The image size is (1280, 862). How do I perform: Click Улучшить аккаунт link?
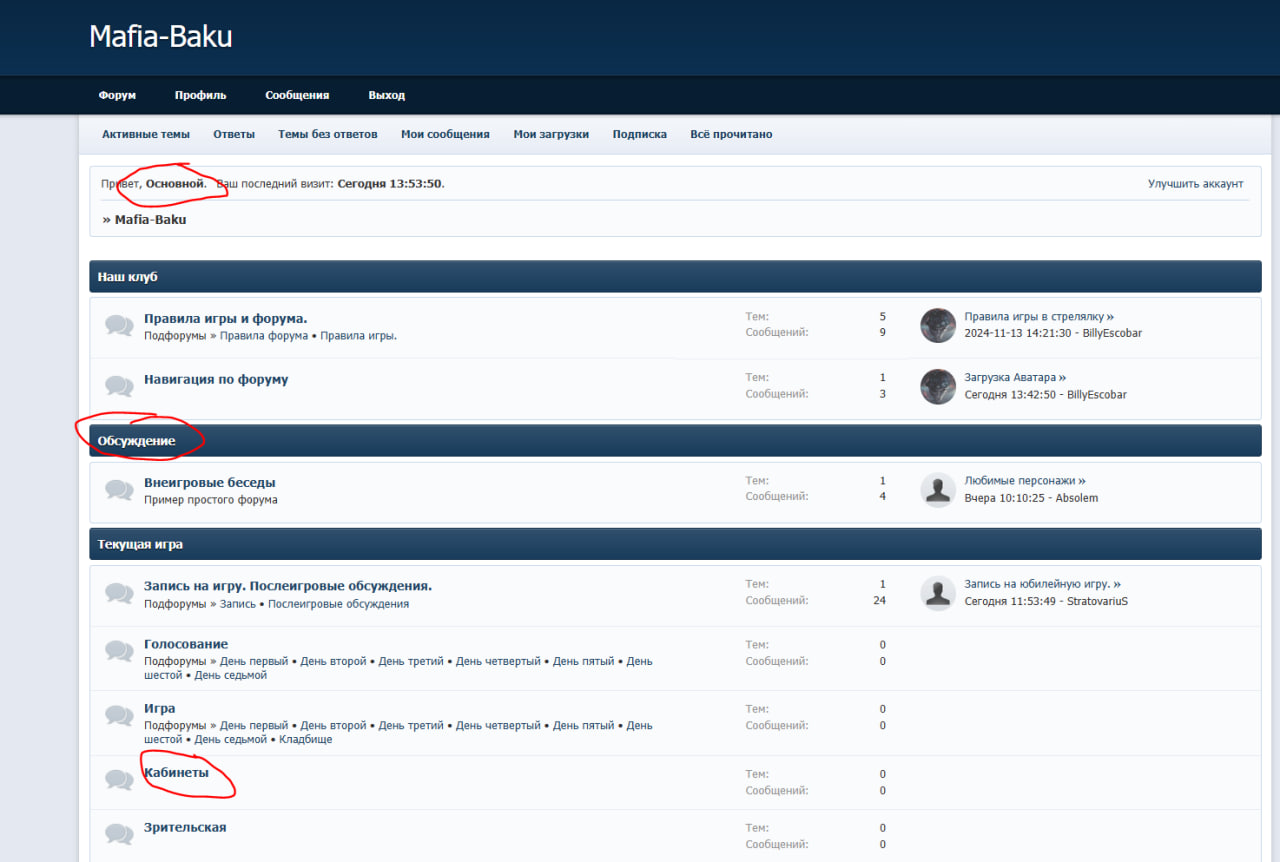pos(1195,184)
